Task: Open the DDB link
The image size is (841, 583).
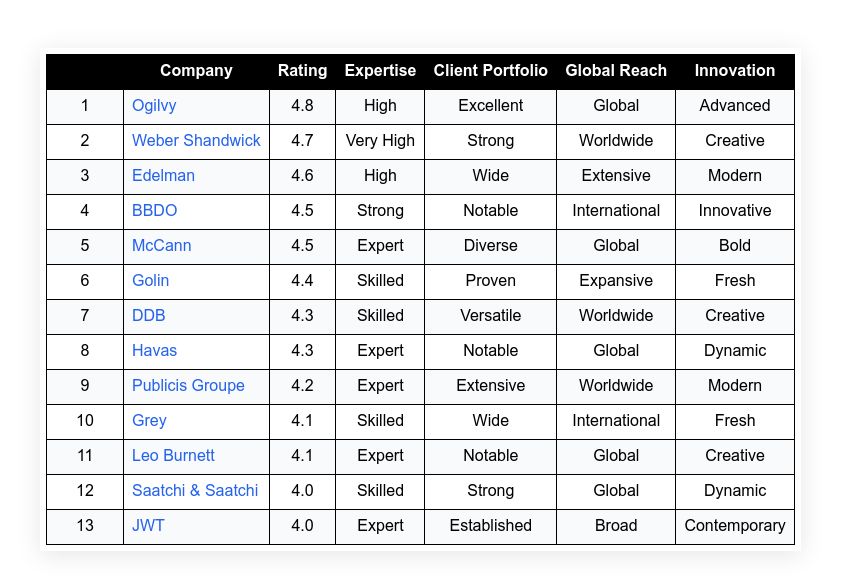Action: pyautogui.click(x=148, y=316)
